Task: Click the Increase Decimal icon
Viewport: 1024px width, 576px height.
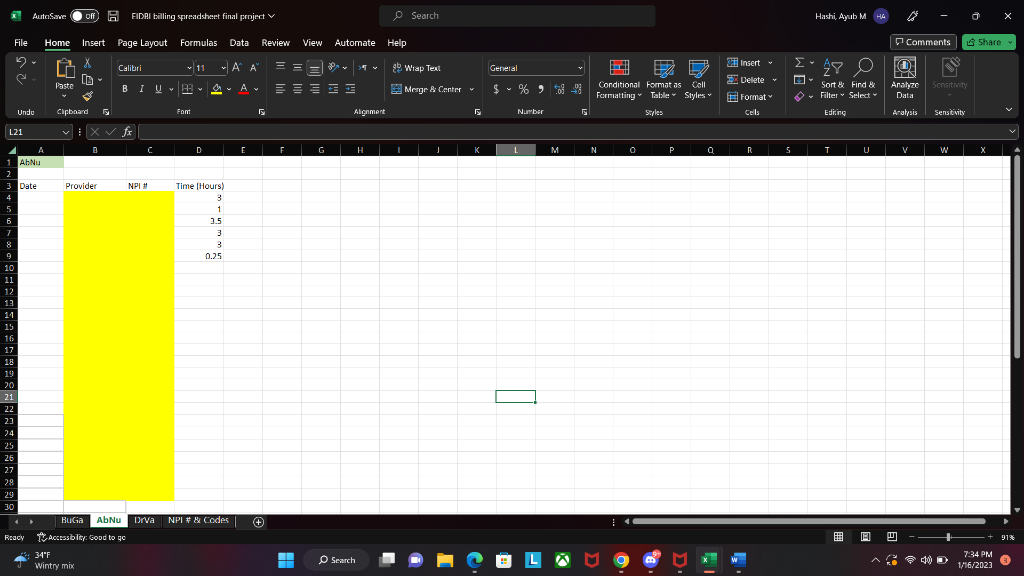Action: [559, 89]
